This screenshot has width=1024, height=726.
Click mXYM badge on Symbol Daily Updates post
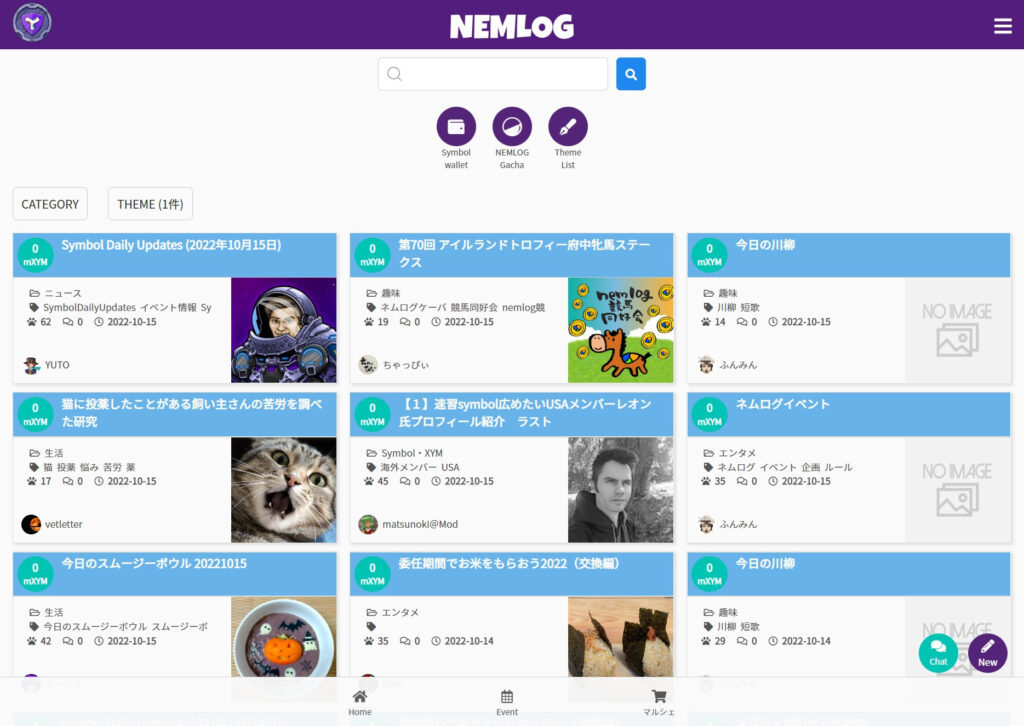pyautogui.click(x=35, y=255)
